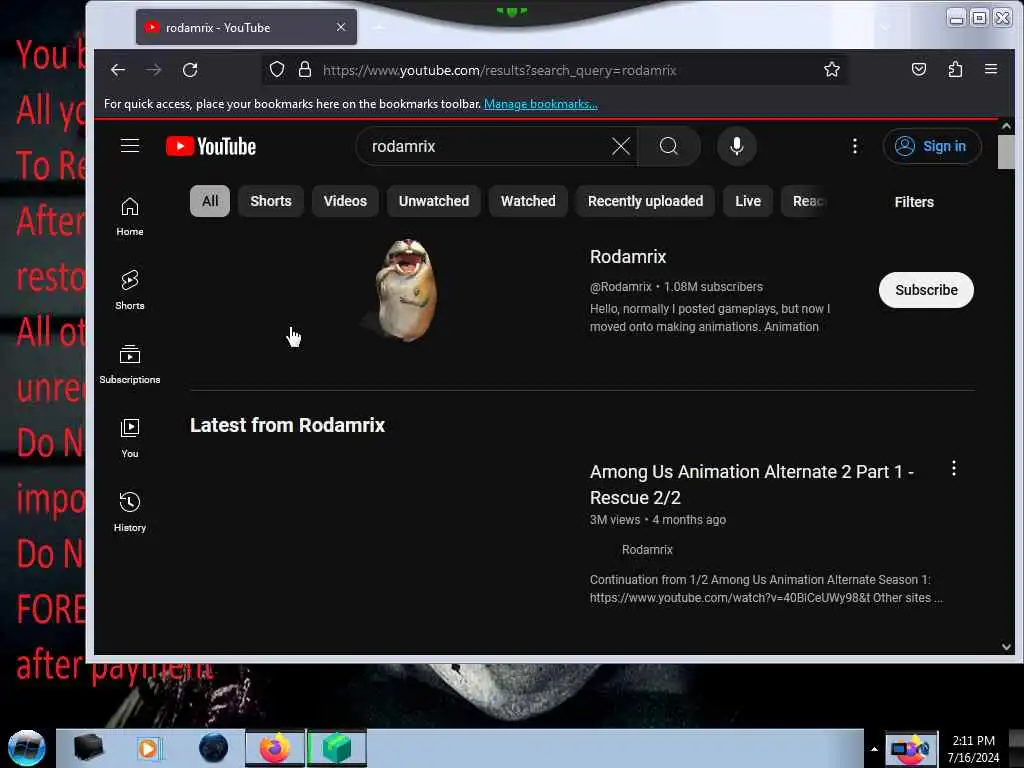Image resolution: width=1024 pixels, height=768 pixels.
Task: Click the Rodamrix uploader name under video
Action: (x=647, y=550)
